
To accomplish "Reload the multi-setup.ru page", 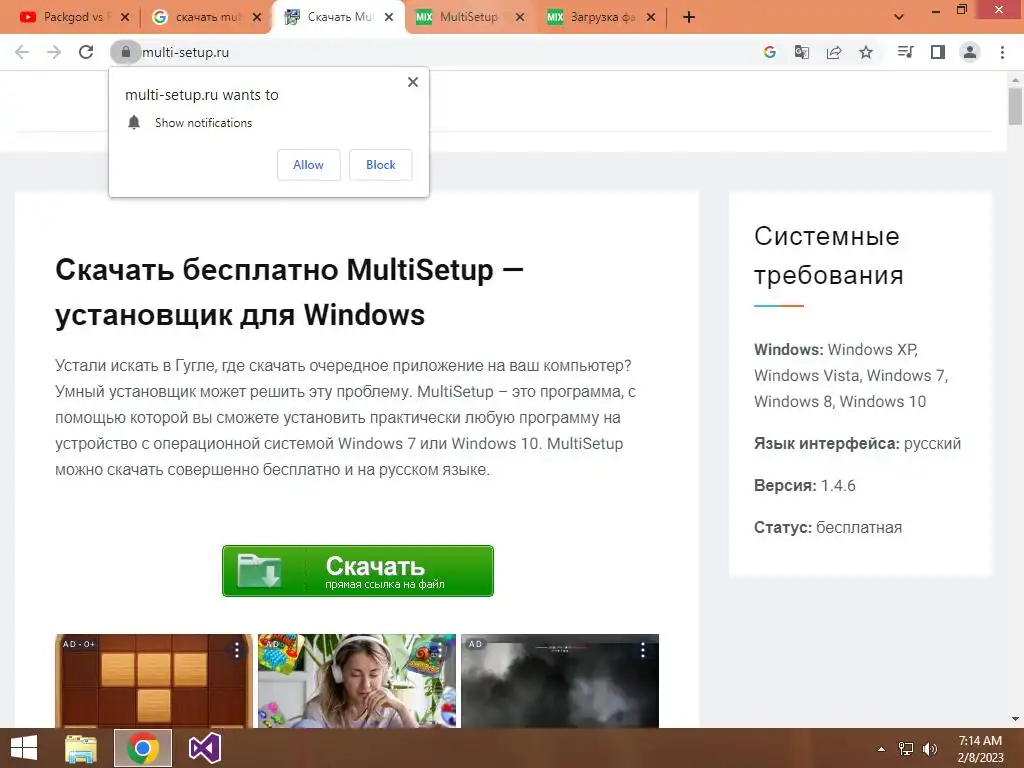I will coord(86,52).
